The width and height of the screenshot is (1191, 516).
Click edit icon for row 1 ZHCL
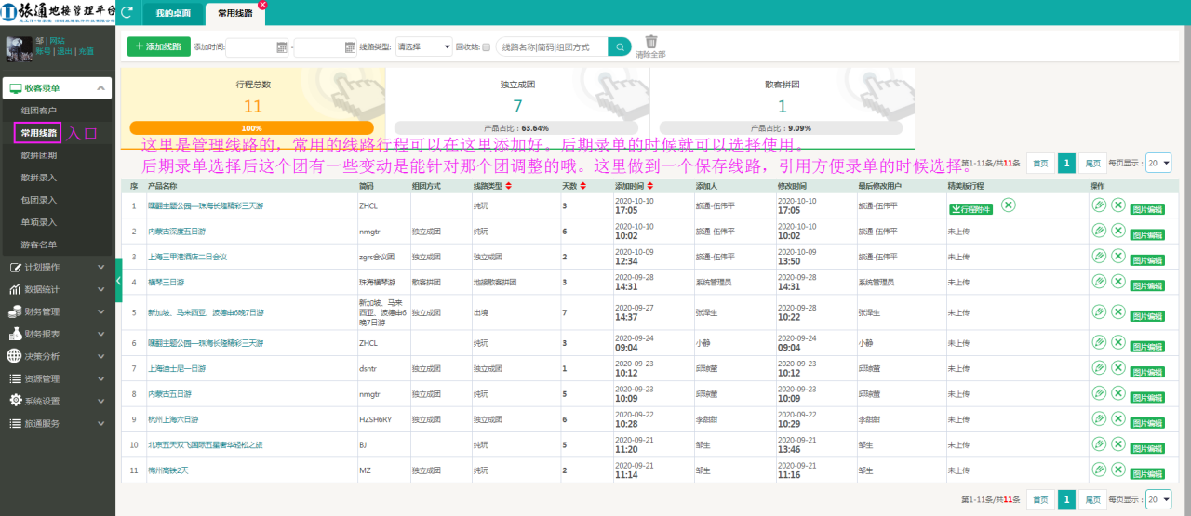point(1098,204)
